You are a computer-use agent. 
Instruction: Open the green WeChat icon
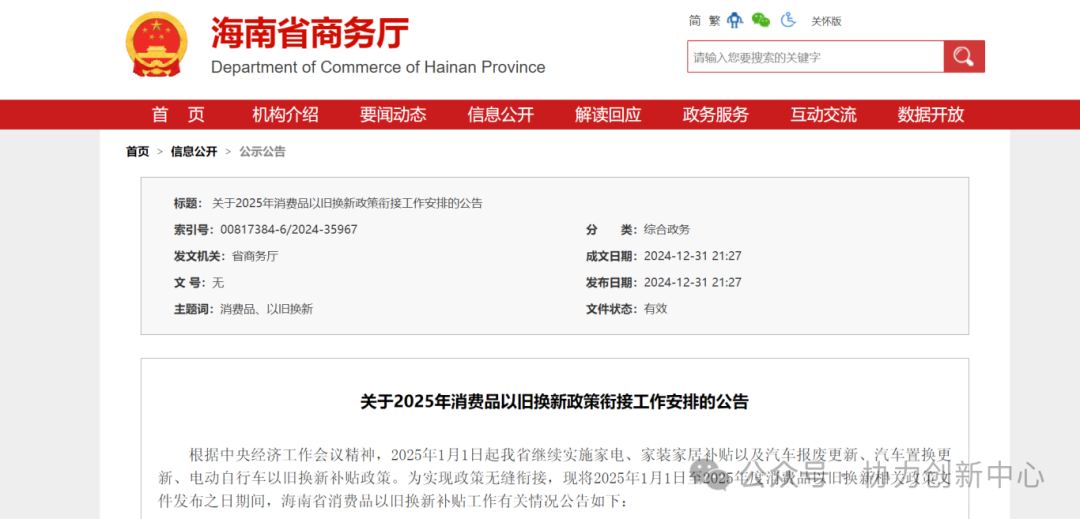(x=760, y=21)
